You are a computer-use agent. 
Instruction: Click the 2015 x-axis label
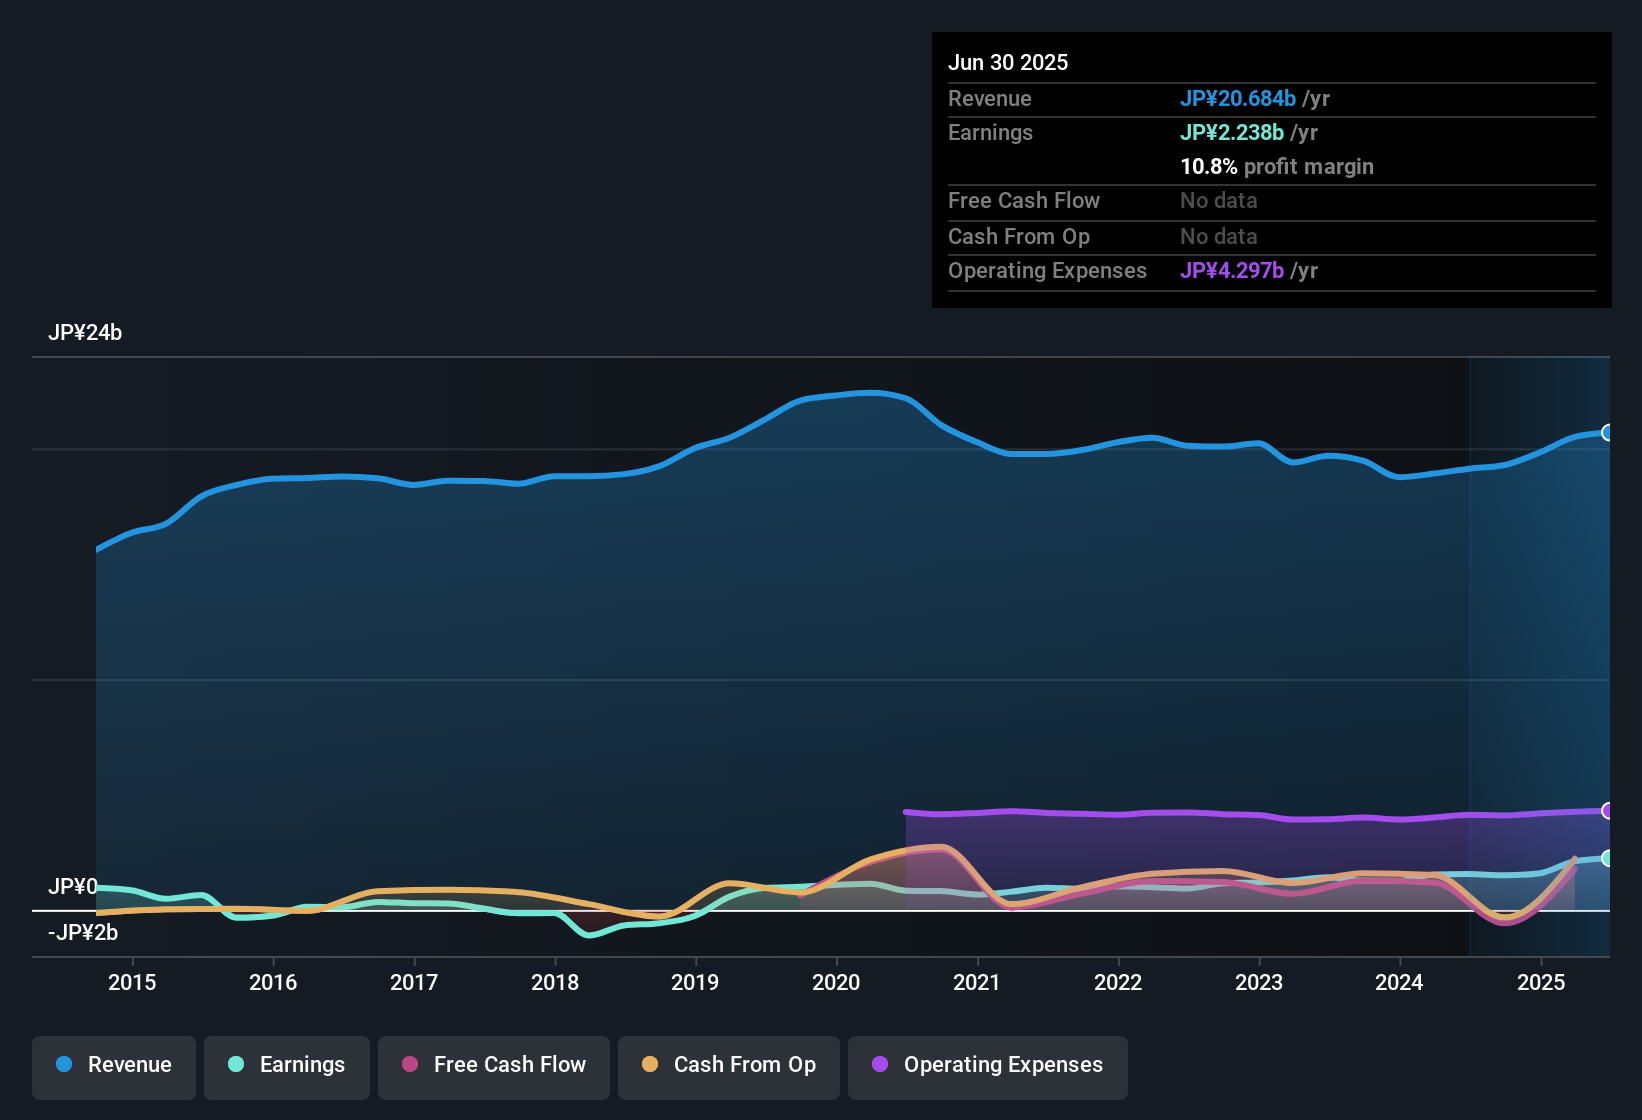(x=132, y=982)
